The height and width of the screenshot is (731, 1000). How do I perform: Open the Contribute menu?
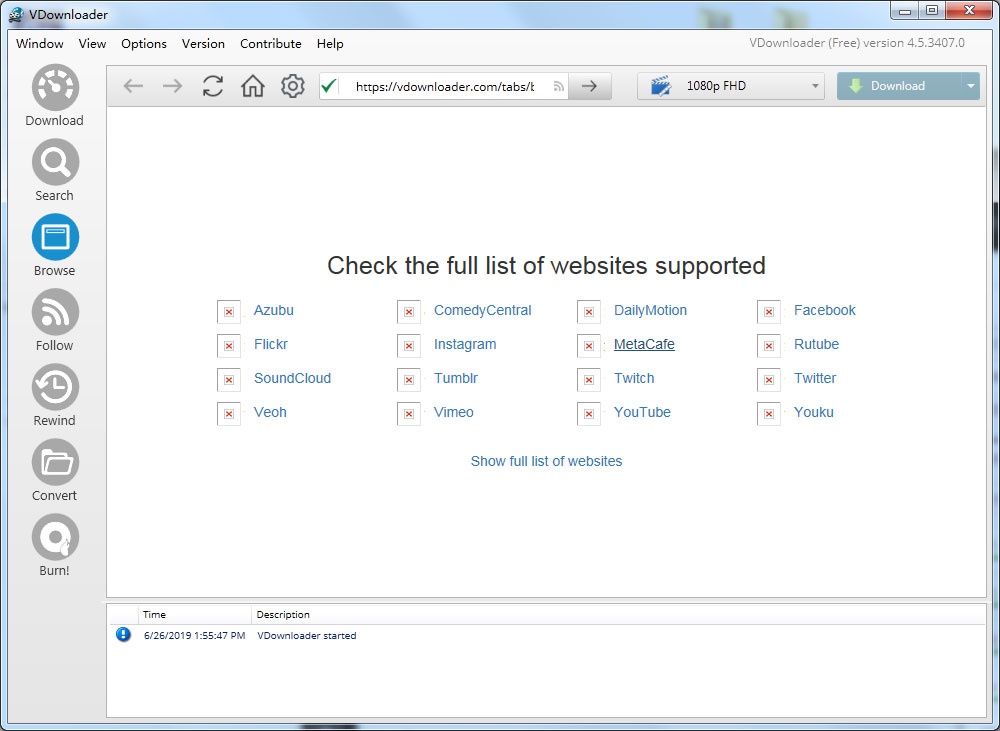pyautogui.click(x=270, y=43)
